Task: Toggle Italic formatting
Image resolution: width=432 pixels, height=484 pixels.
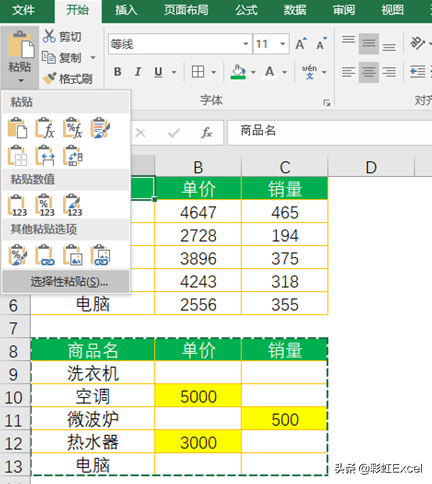Action: tap(138, 72)
